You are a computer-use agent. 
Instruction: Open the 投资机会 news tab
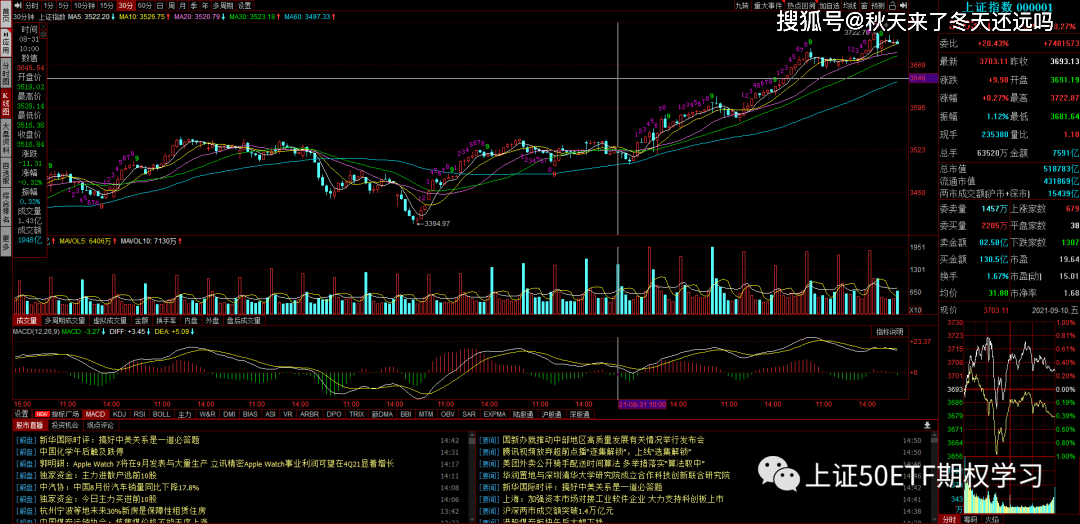(x=62, y=425)
